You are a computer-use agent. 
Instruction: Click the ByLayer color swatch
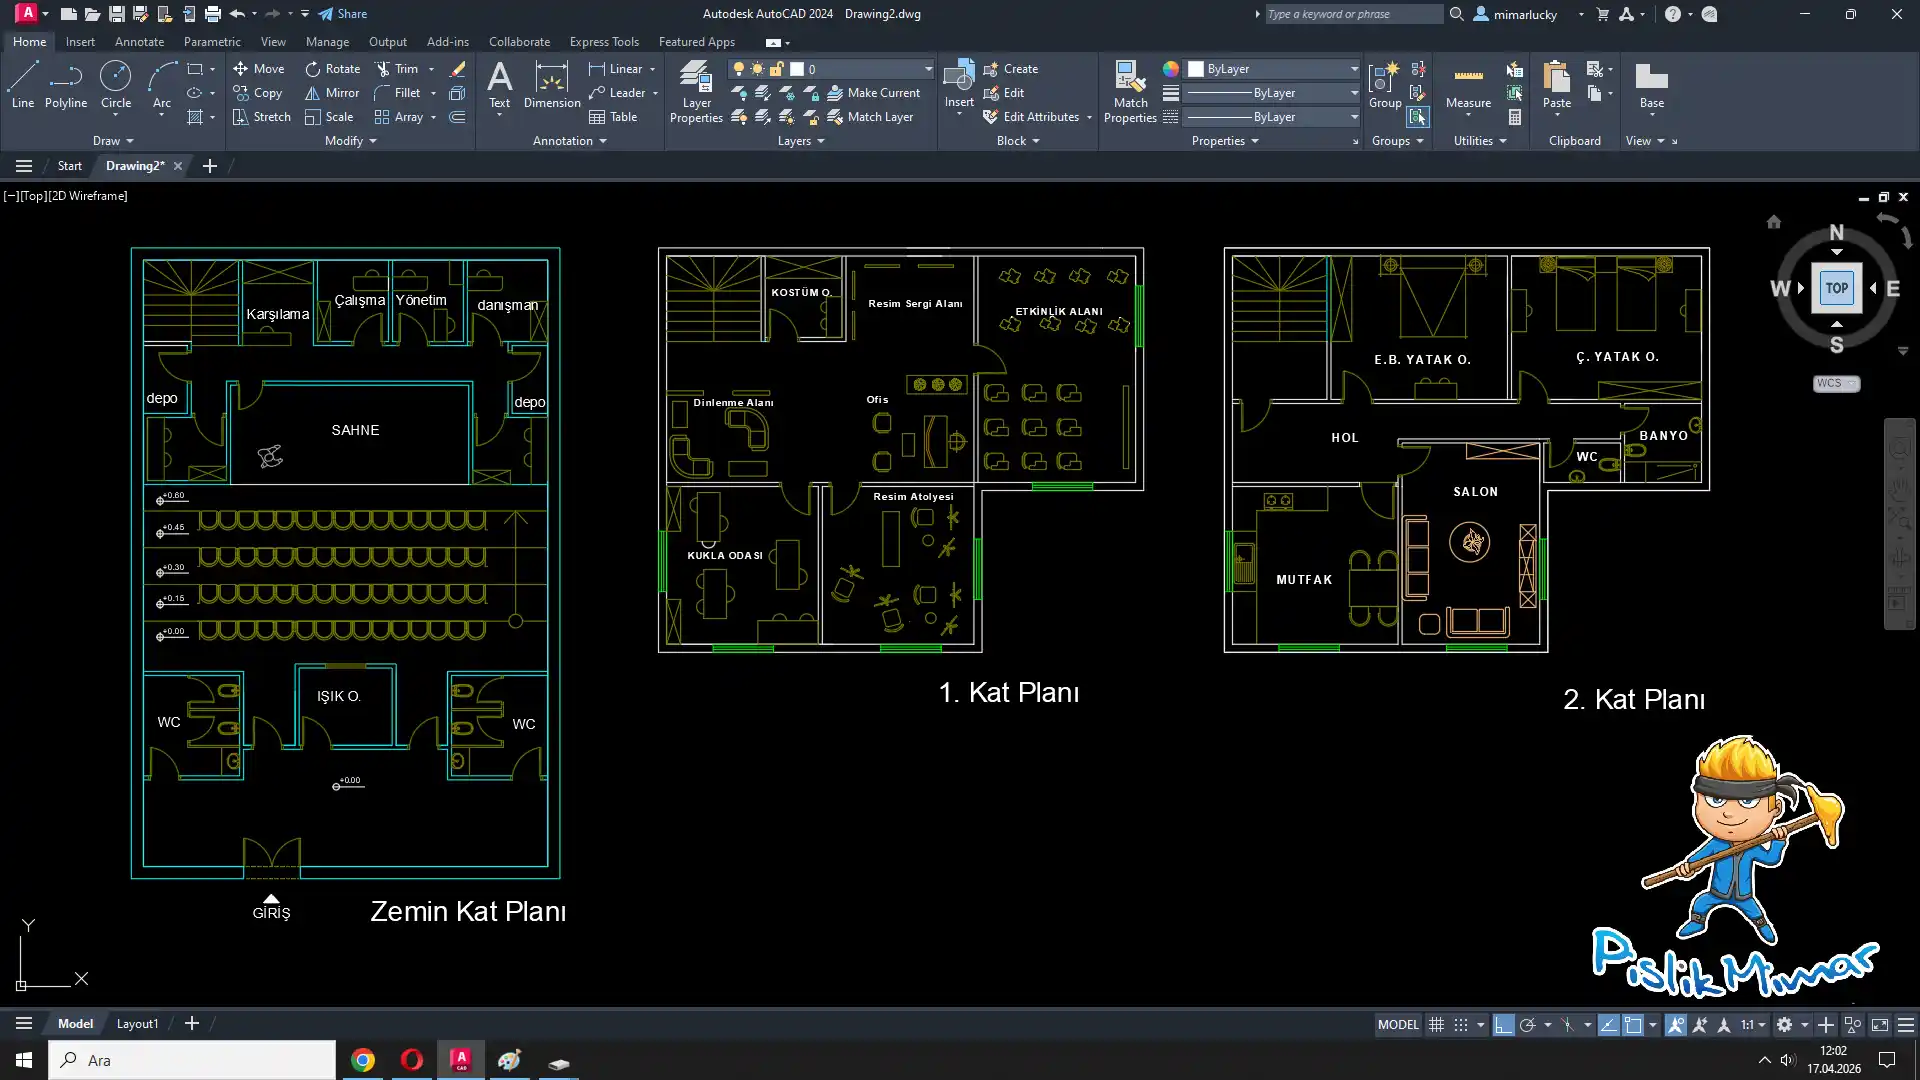(1196, 69)
